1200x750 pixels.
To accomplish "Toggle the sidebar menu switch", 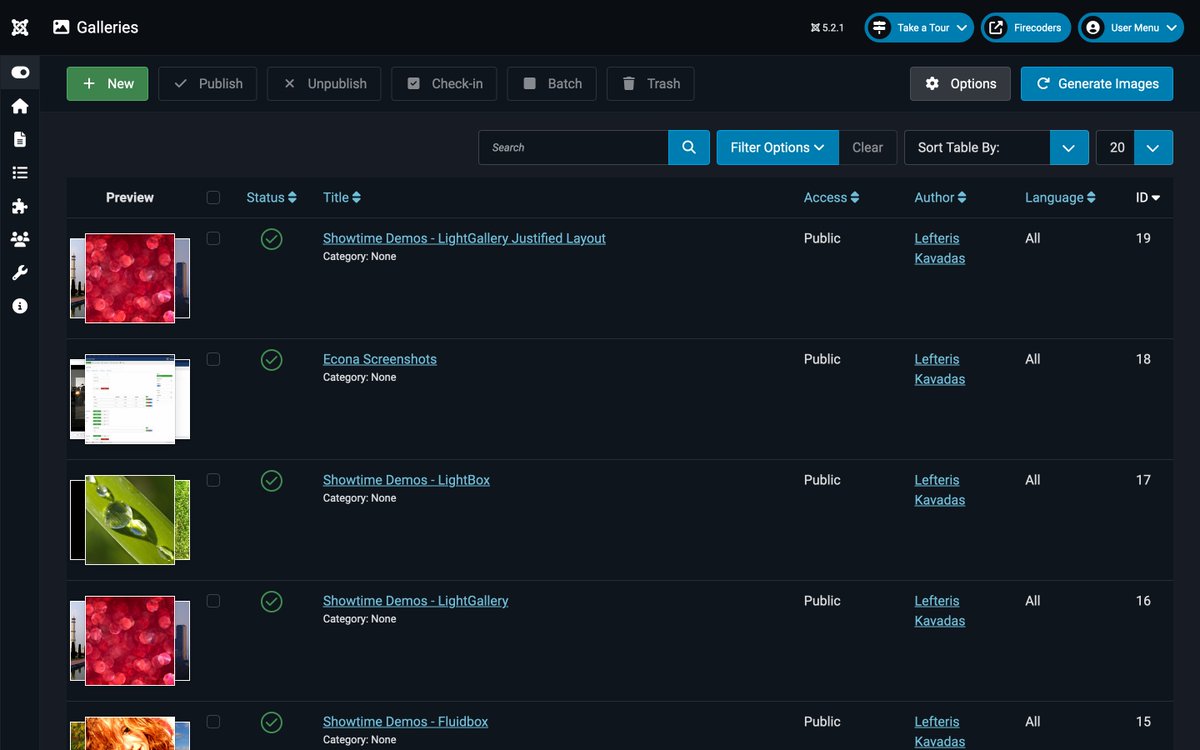I will pyautogui.click(x=20, y=73).
